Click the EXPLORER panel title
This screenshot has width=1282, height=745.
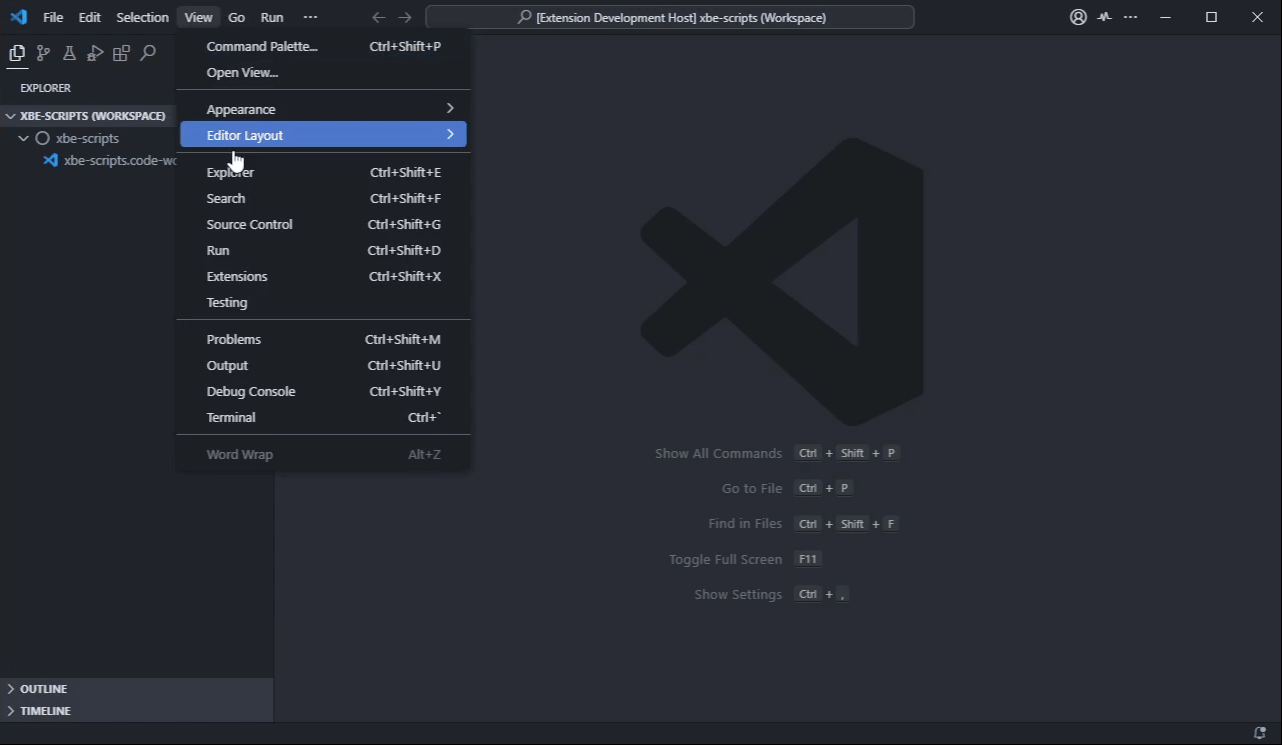[x=45, y=88]
